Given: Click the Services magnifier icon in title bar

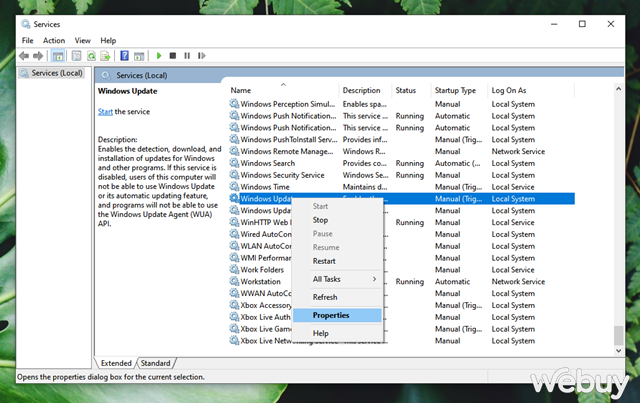Looking at the screenshot, I should click(x=26, y=24).
